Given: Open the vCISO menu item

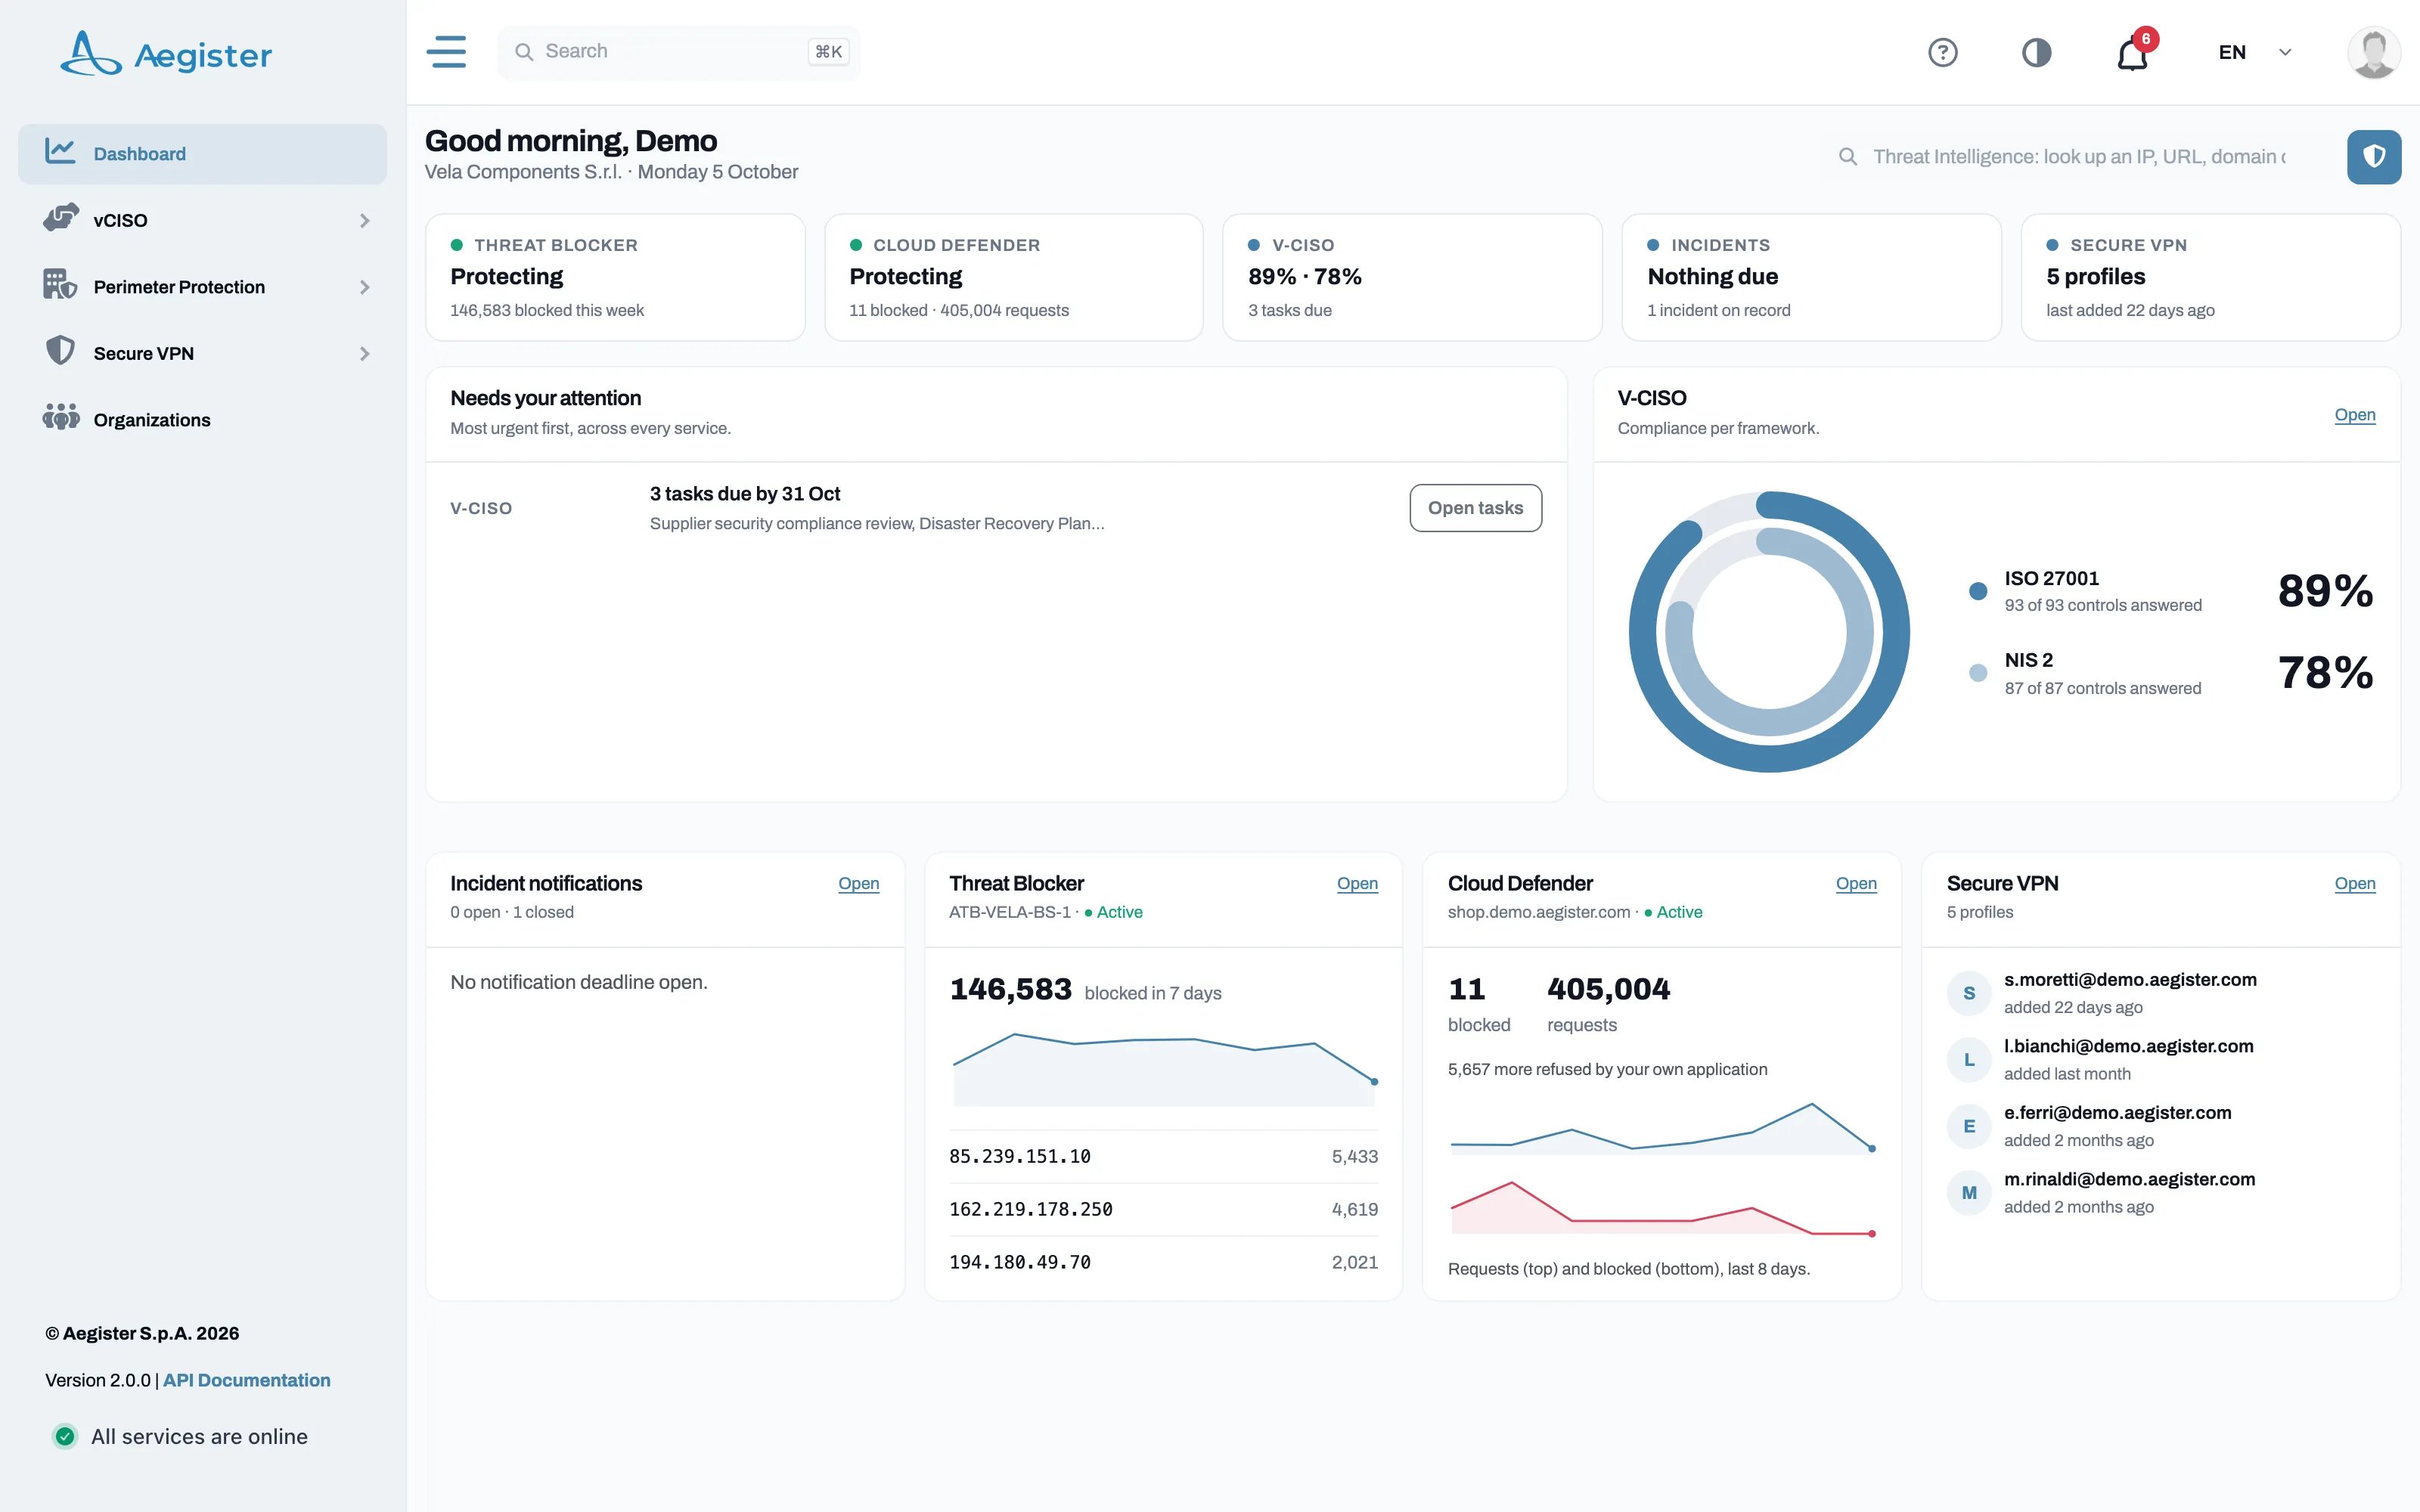Looking at the screenshot, I should [x=202, y=220].
